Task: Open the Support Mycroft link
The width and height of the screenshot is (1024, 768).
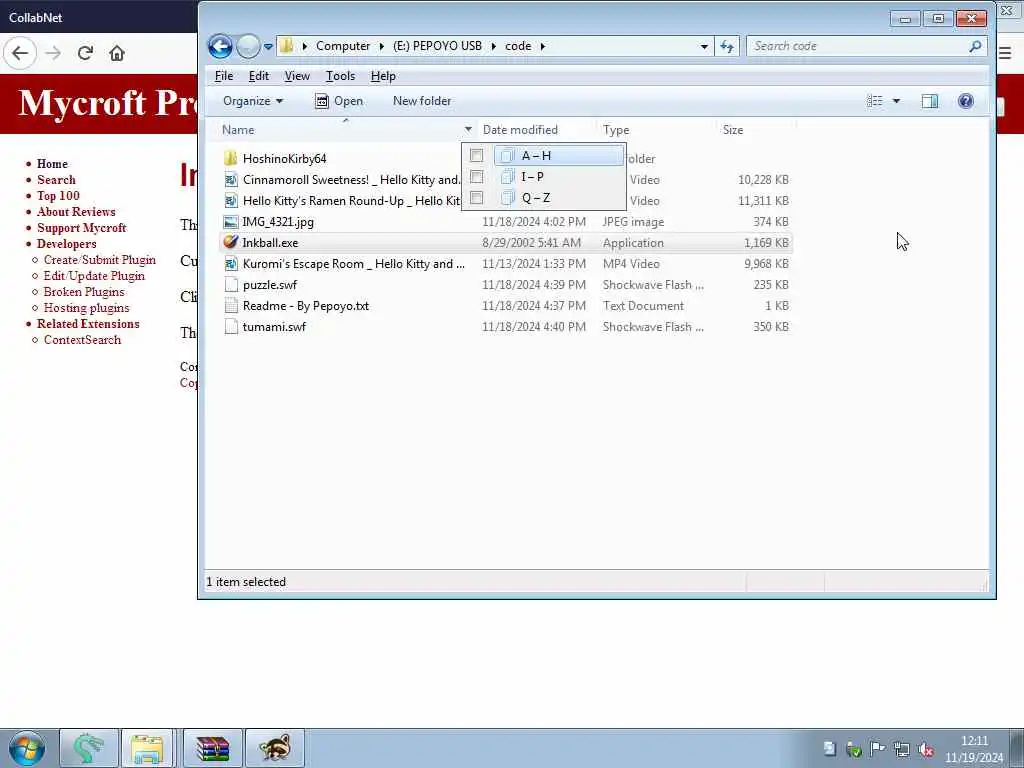Action: coord(81,228)
